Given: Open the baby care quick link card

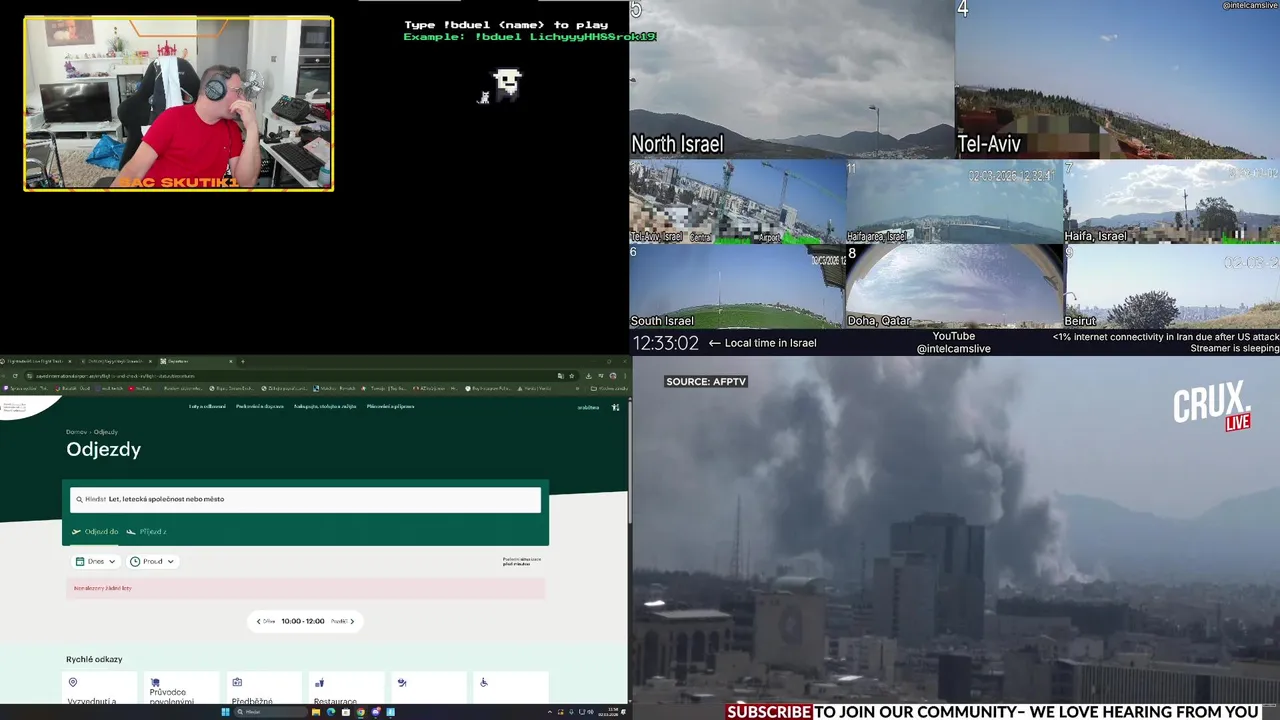Looking at the screenshot, I should pos(428,688).
